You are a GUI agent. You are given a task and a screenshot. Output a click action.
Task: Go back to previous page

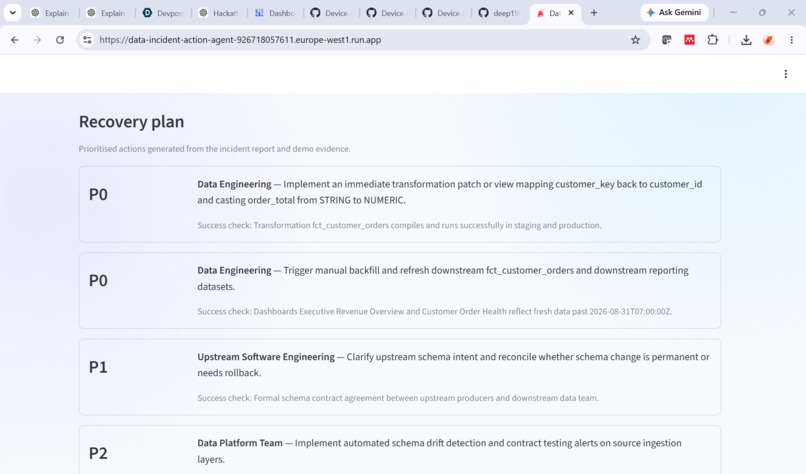(x=15, y=40)
